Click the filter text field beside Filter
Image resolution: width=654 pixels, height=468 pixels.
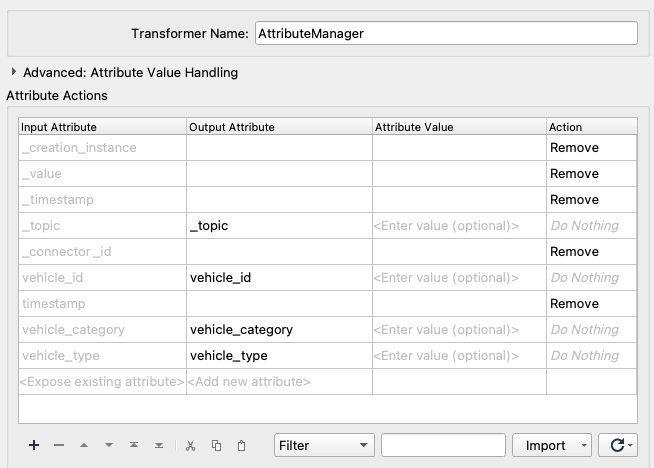(x=443, y=445)
